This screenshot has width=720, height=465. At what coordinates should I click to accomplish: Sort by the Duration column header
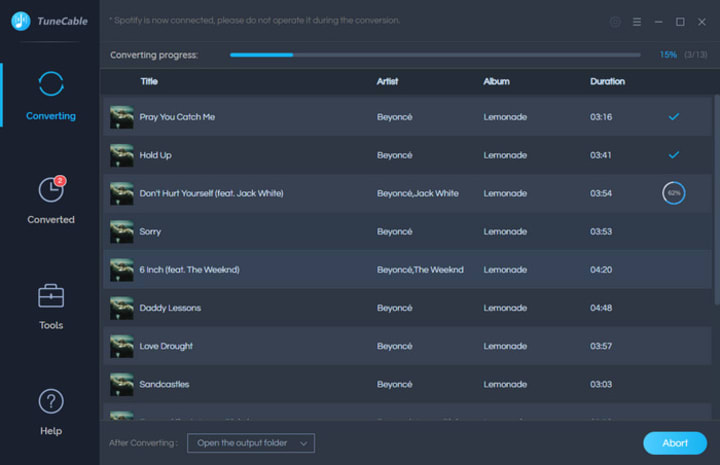tap(607, 81)
